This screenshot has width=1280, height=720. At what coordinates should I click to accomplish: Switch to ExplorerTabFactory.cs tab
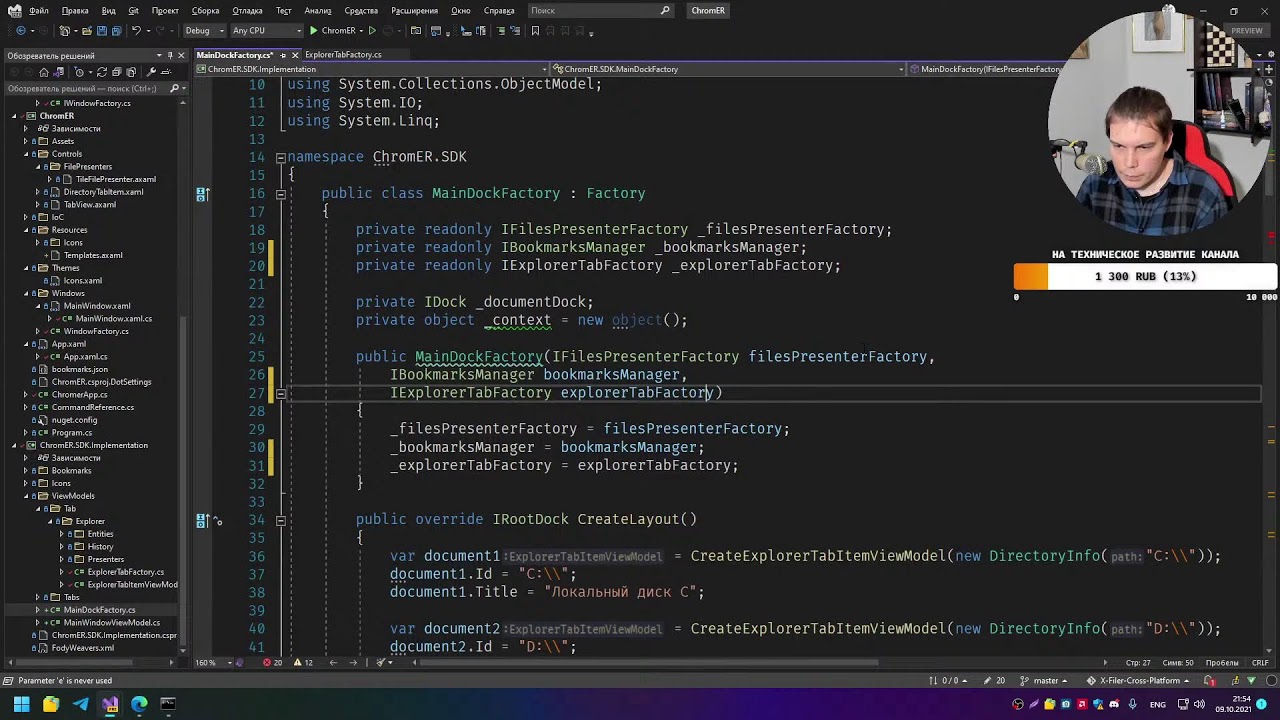click(343, 55)
